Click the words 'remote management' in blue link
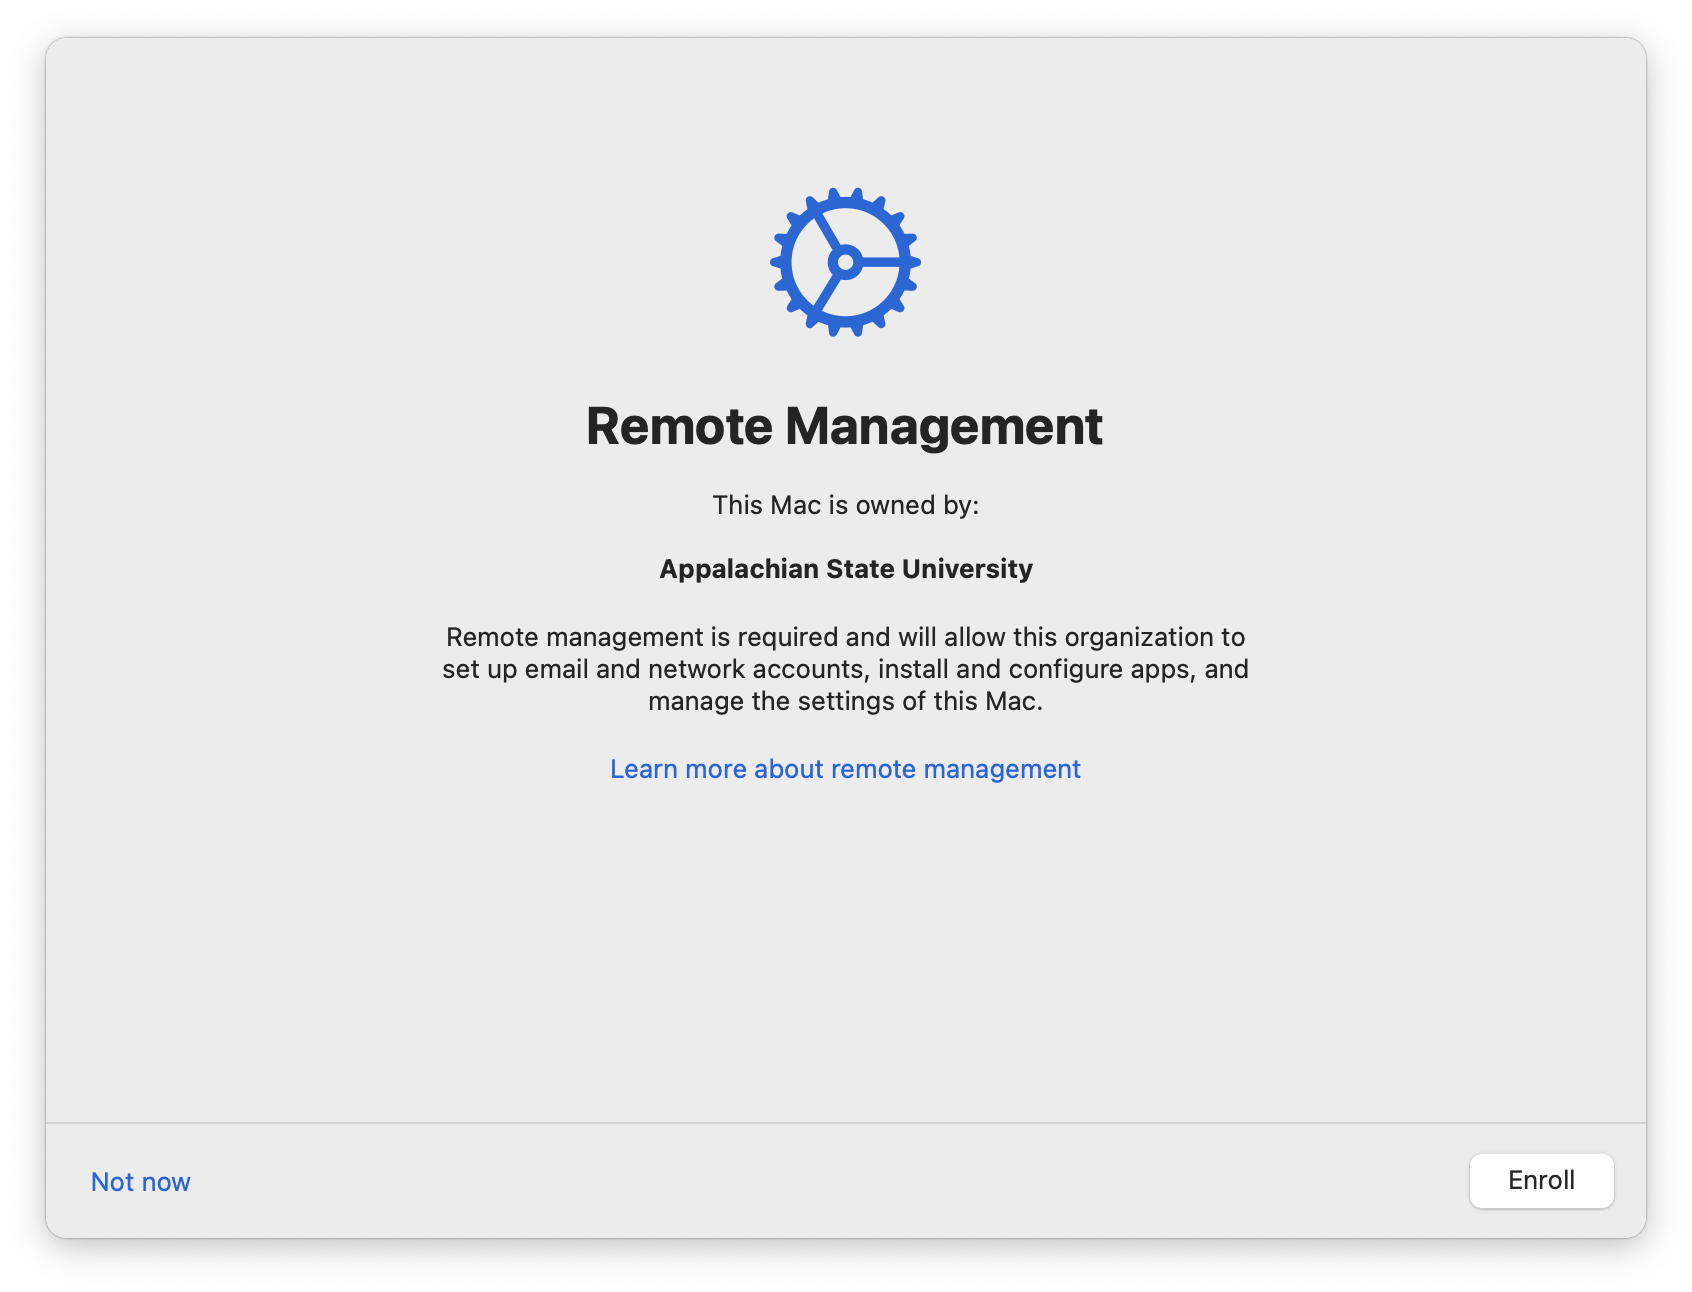The width and height of the screenshot is (1692, 1292). pos(955,769)
